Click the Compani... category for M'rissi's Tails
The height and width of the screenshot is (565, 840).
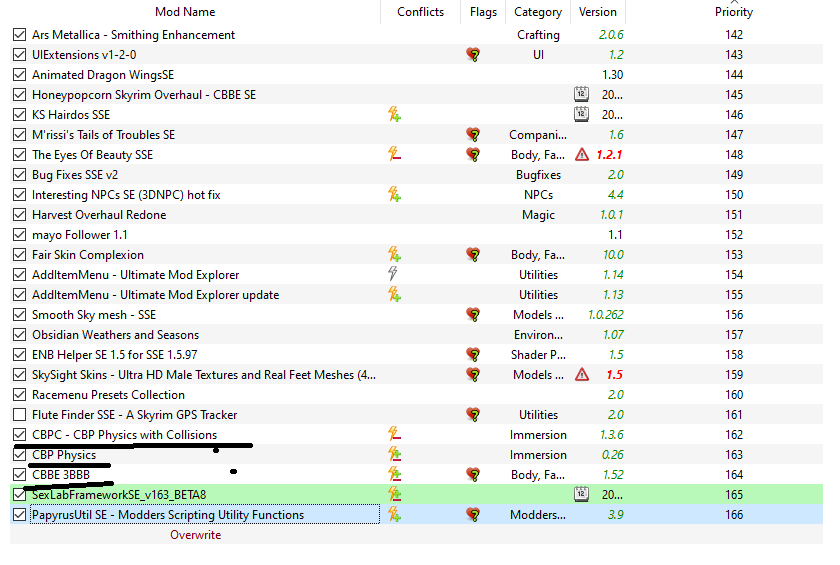click(x=538, y=134)
